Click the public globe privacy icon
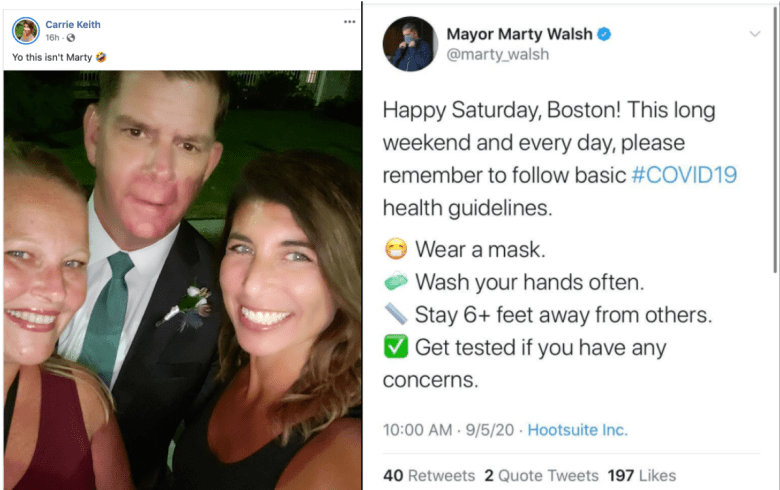Screen dimensions: 780x490 click(x=71, y=38)
